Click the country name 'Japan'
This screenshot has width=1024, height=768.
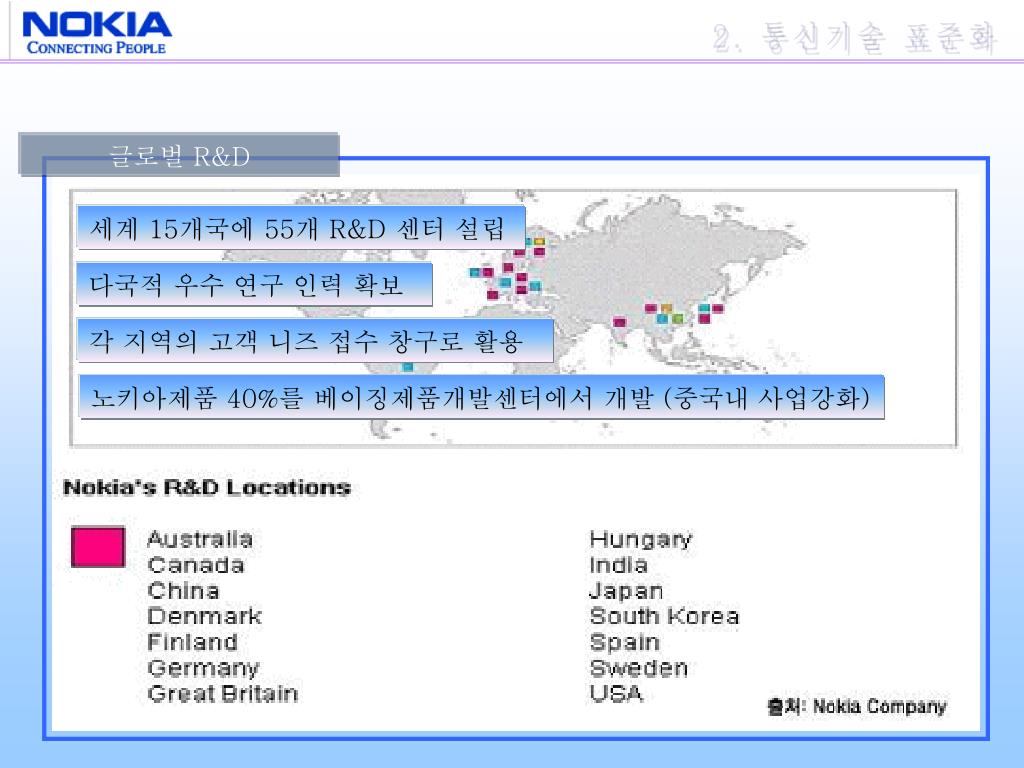[626, 591]
